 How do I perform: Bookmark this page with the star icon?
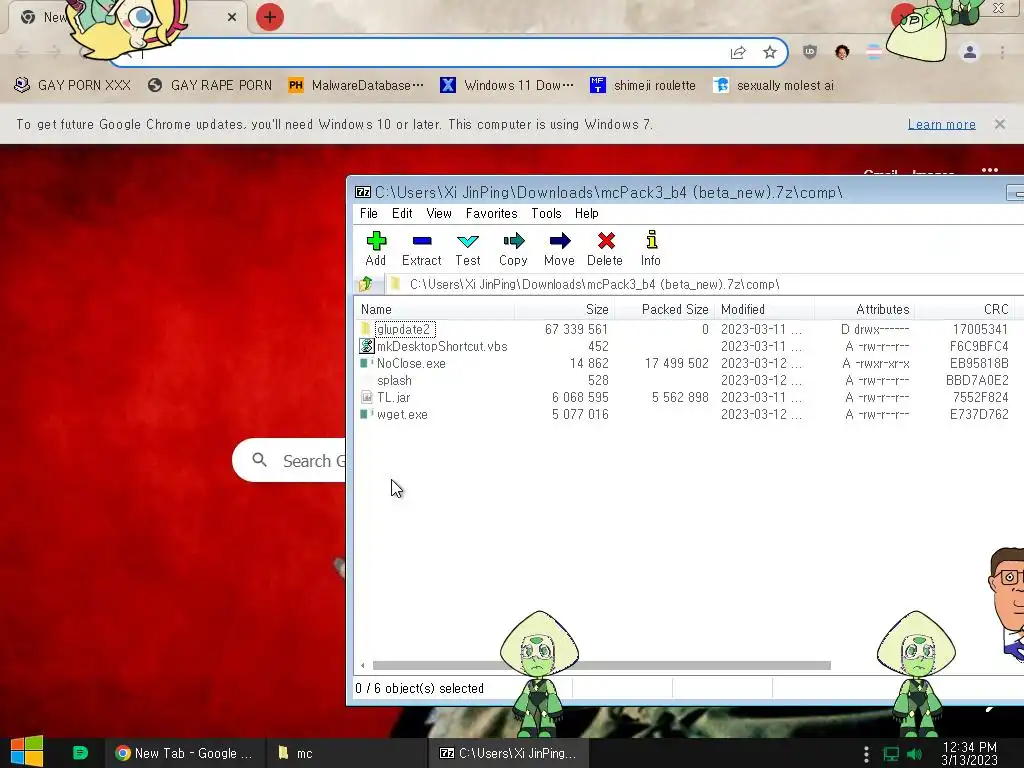(x=770, y=53)
